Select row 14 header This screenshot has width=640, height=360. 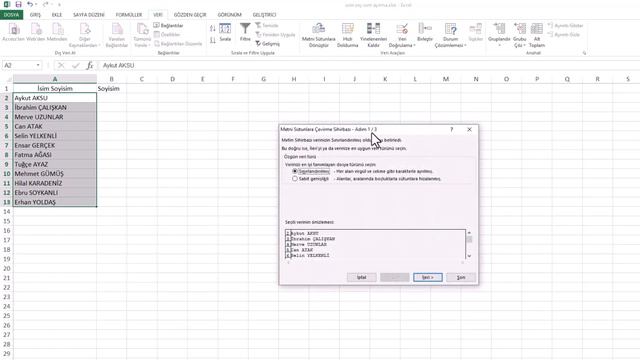(x=7, y=211)
